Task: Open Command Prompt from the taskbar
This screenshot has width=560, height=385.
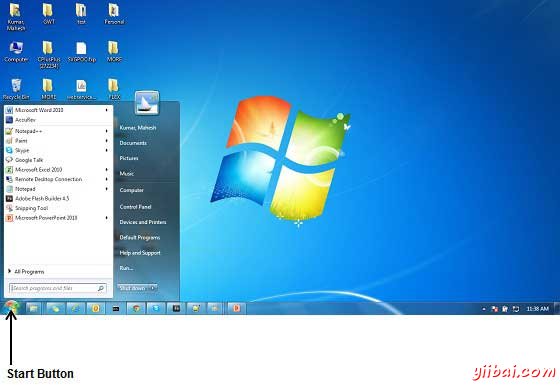Action: 116,308
